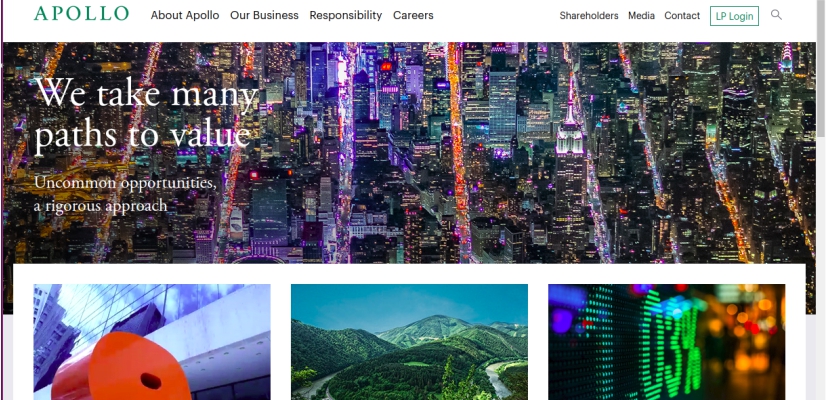This screenshot has height=400, width=826.
Task: Open the Shareholders link
Action: coord(589,16)
